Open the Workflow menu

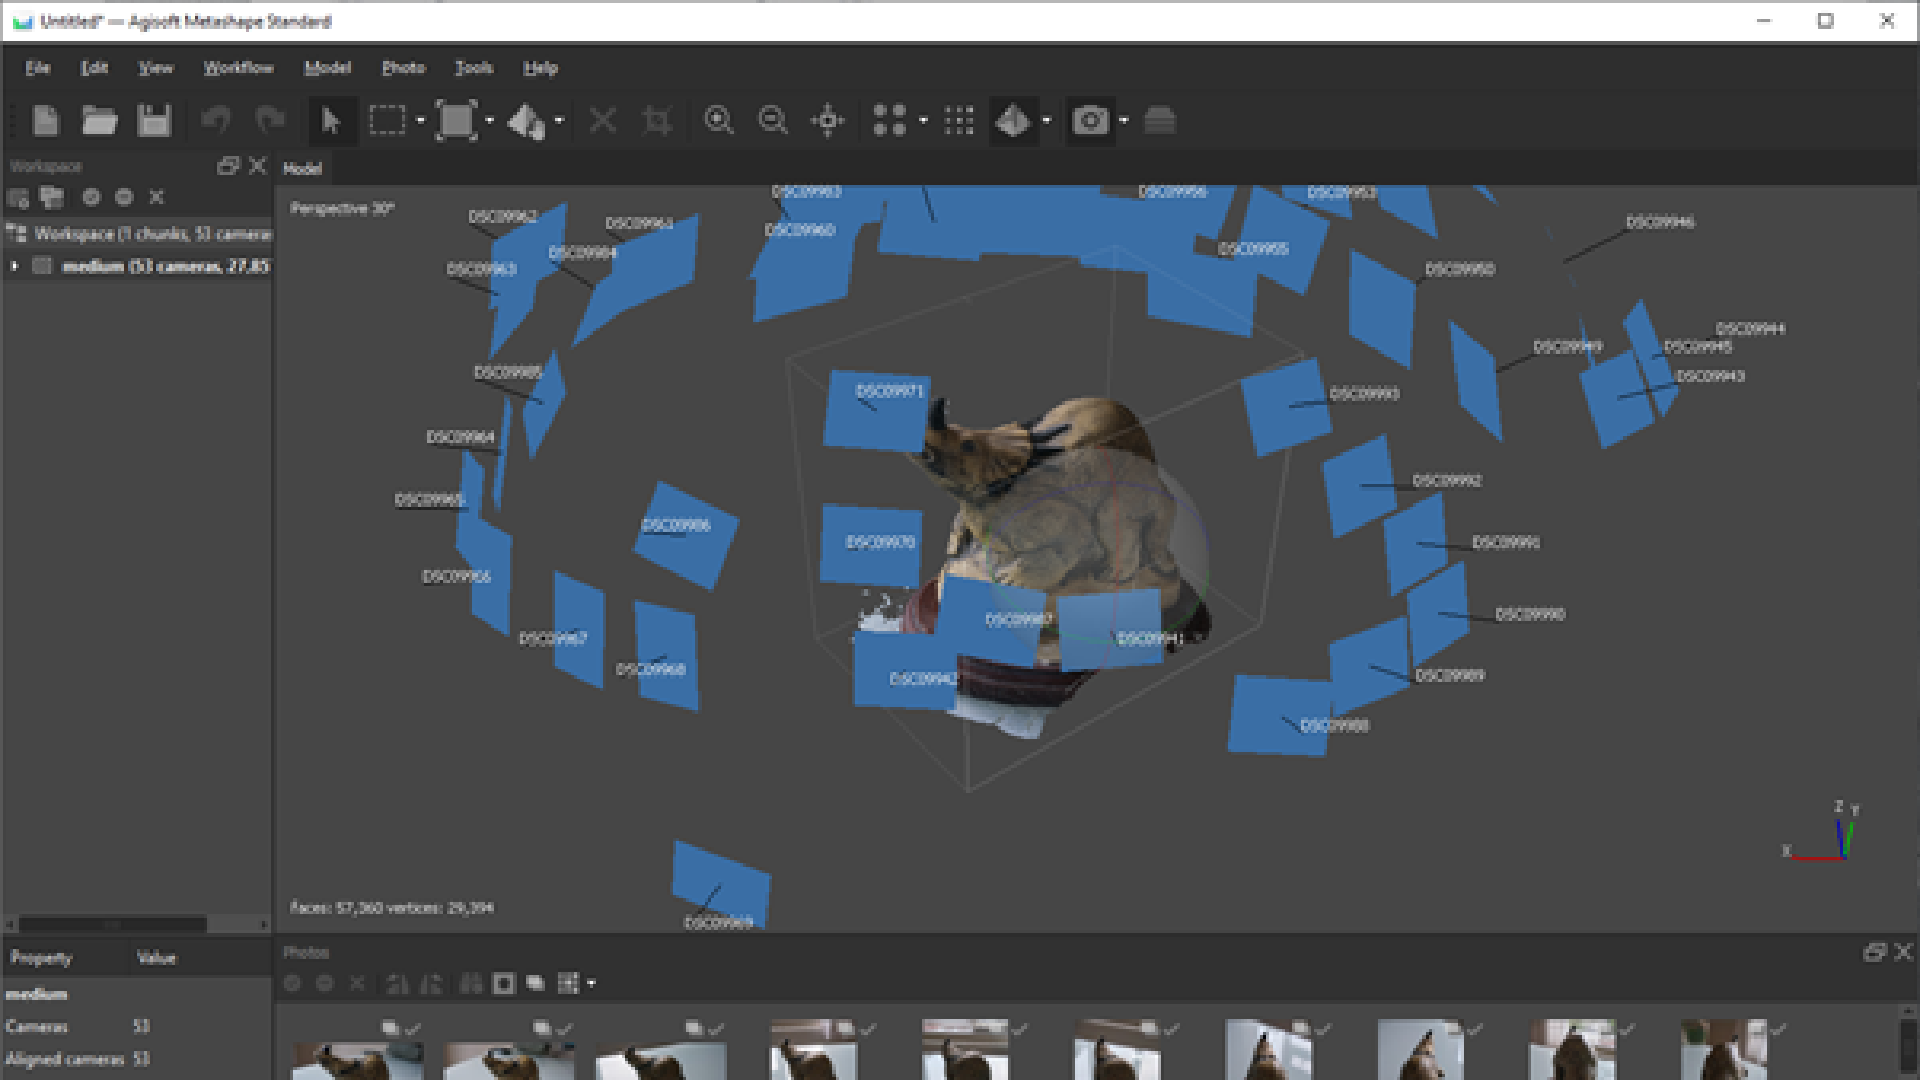(238, 68)
